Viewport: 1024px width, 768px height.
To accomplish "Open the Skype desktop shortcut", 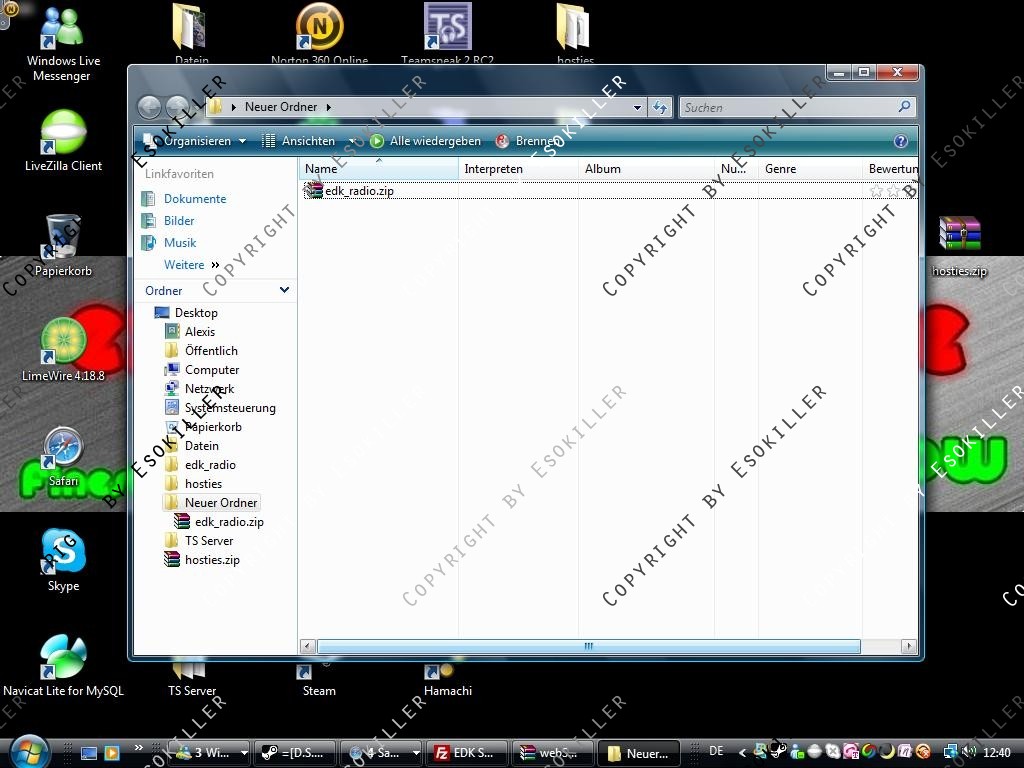I will 63,553.
